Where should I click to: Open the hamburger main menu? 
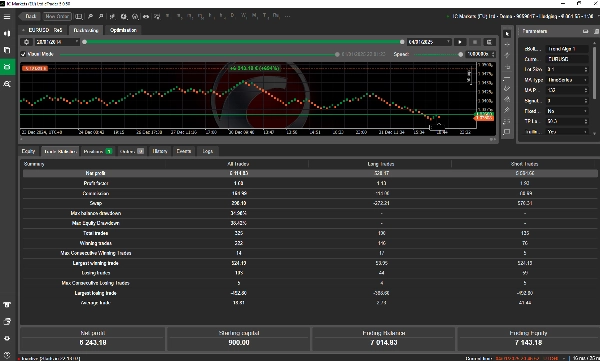click(x=7, y=16)
